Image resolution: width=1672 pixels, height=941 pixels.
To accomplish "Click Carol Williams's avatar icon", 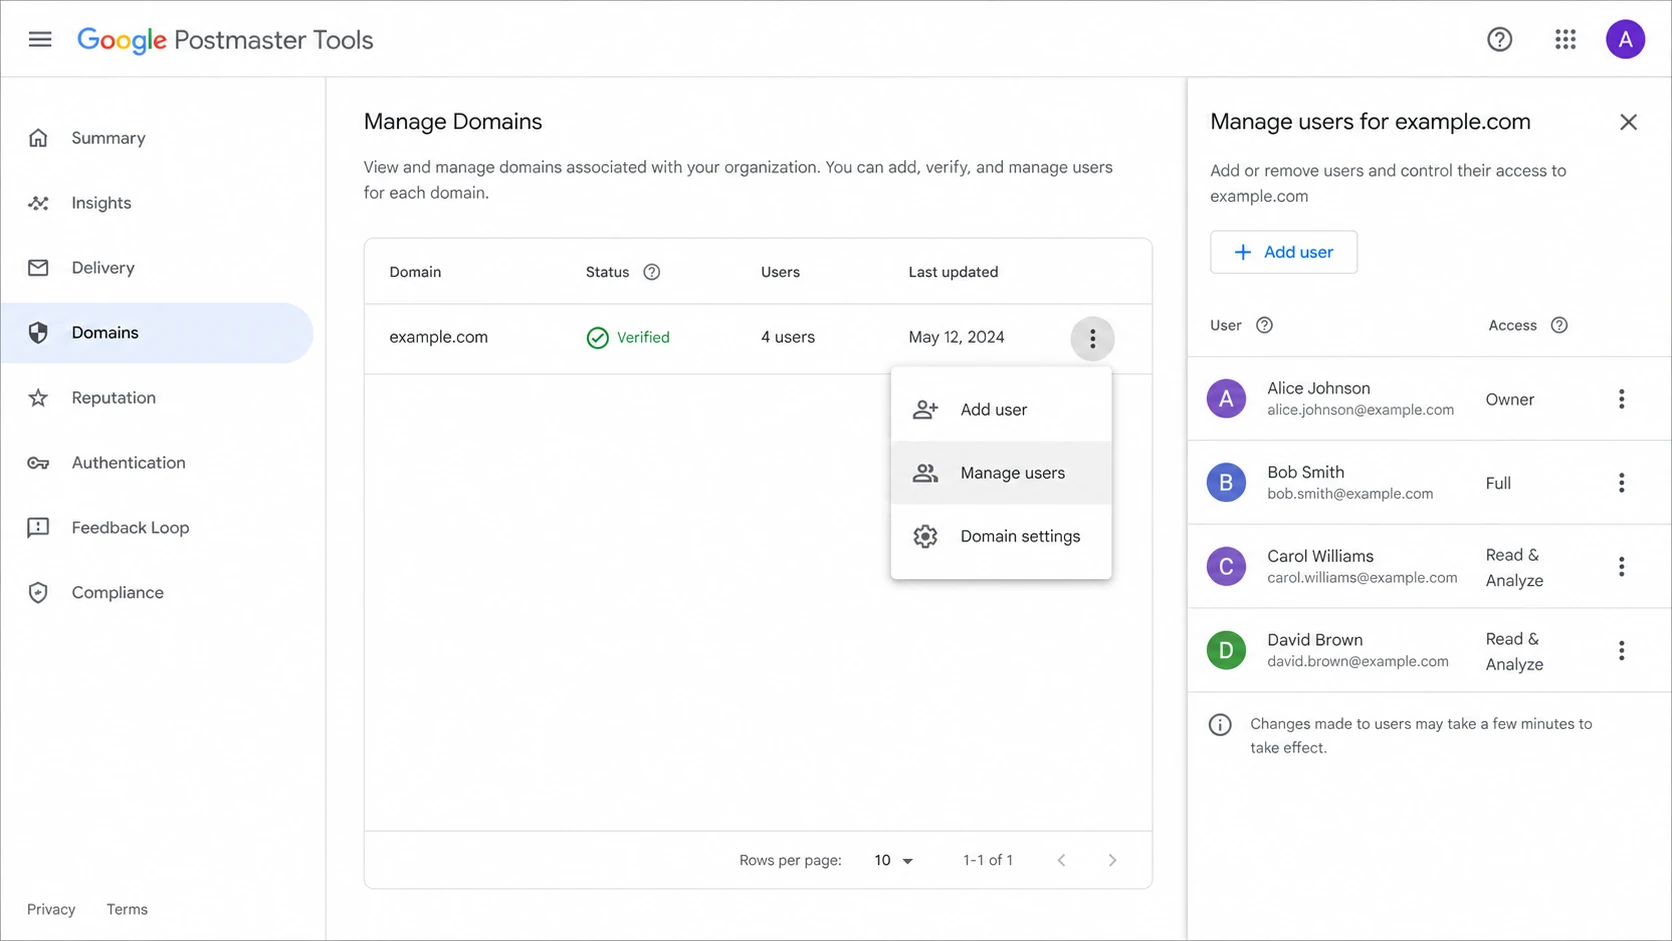I will pos(1226,567).
